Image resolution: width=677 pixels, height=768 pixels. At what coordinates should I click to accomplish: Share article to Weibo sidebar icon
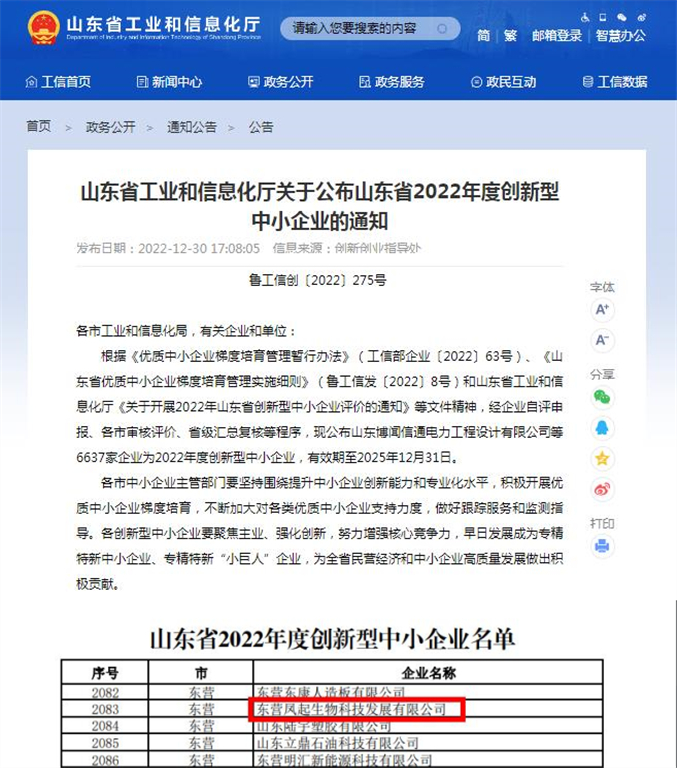[x=602, y=489]
